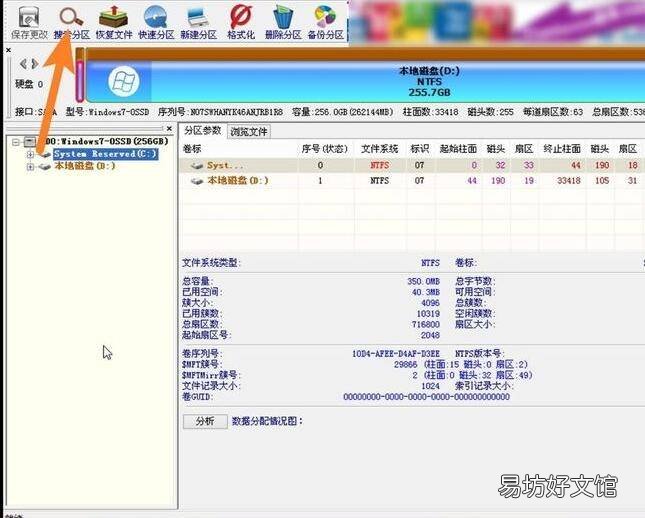
Task: Click the 29866 $MFT cluster value
Action: (405, 364)
